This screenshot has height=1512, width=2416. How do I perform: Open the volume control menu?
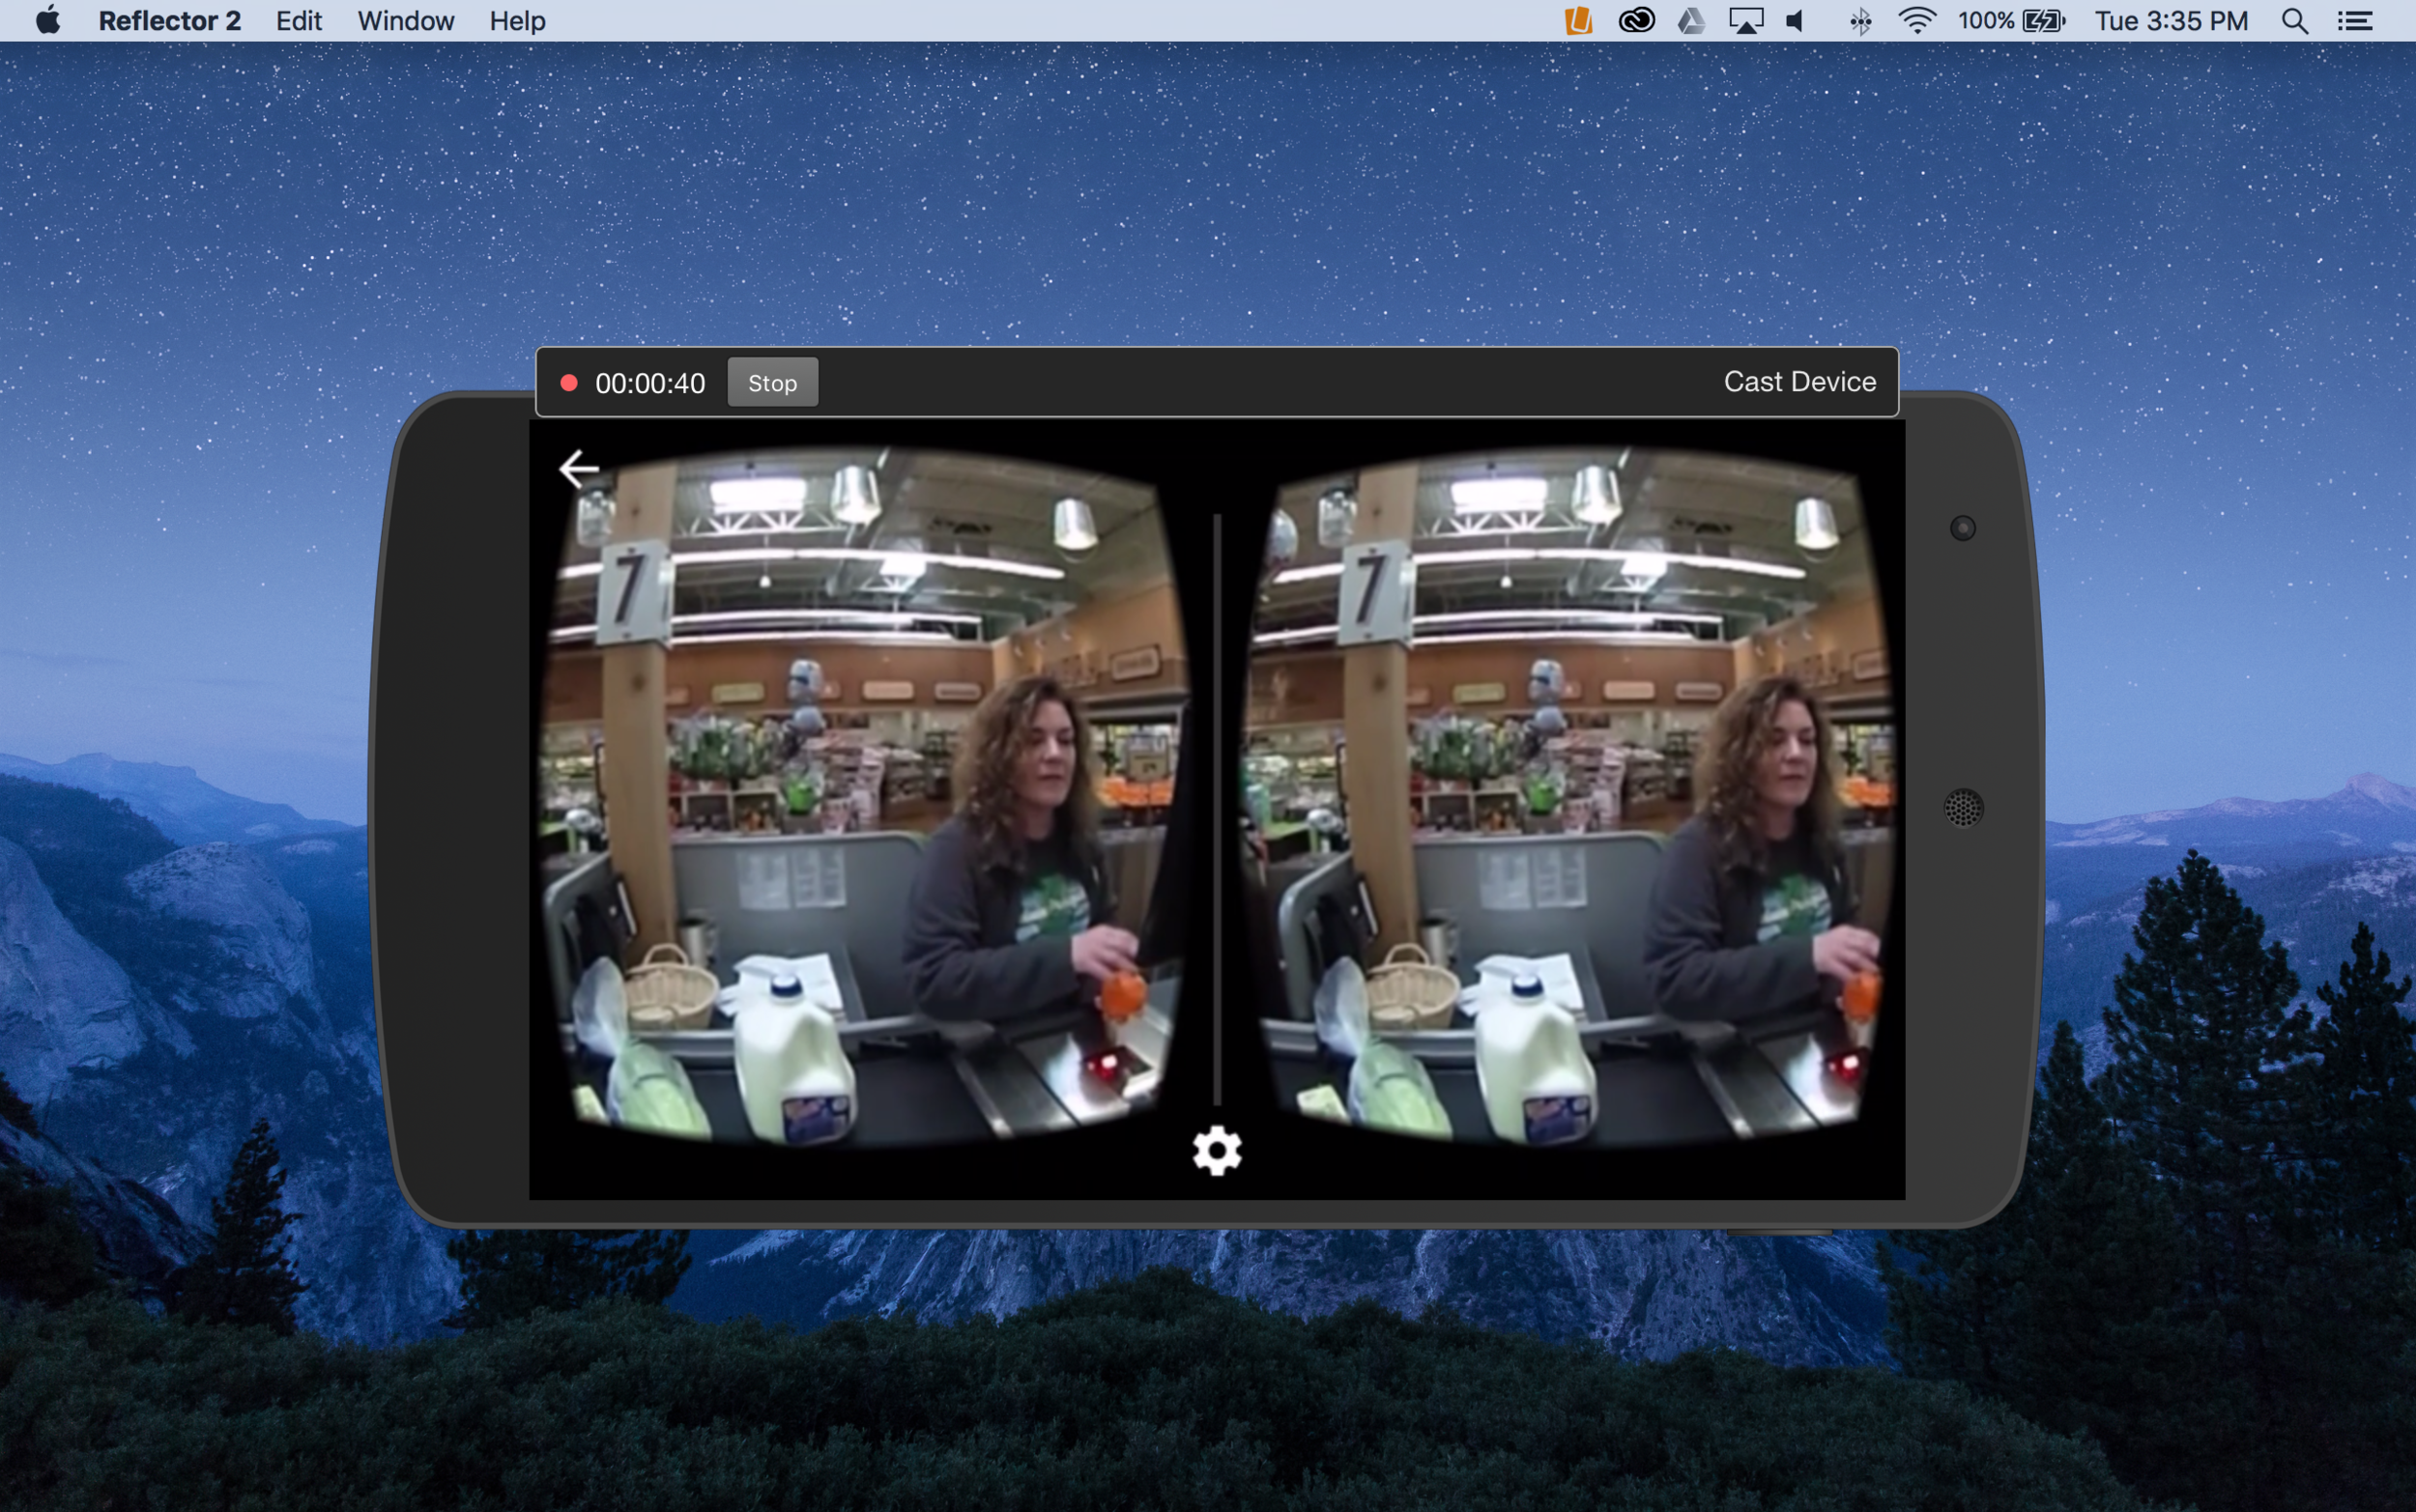pos(1795,20)
